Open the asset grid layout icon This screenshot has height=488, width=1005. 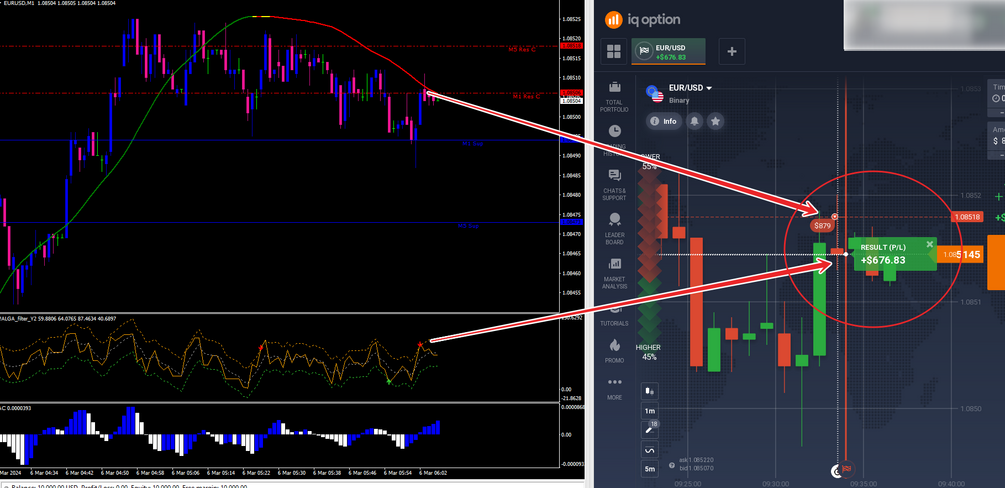614,51
